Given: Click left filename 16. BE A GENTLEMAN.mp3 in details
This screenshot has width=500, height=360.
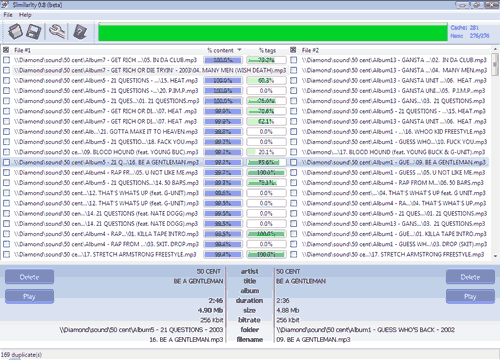Looking at the screenshot, I should coord(186,339).
